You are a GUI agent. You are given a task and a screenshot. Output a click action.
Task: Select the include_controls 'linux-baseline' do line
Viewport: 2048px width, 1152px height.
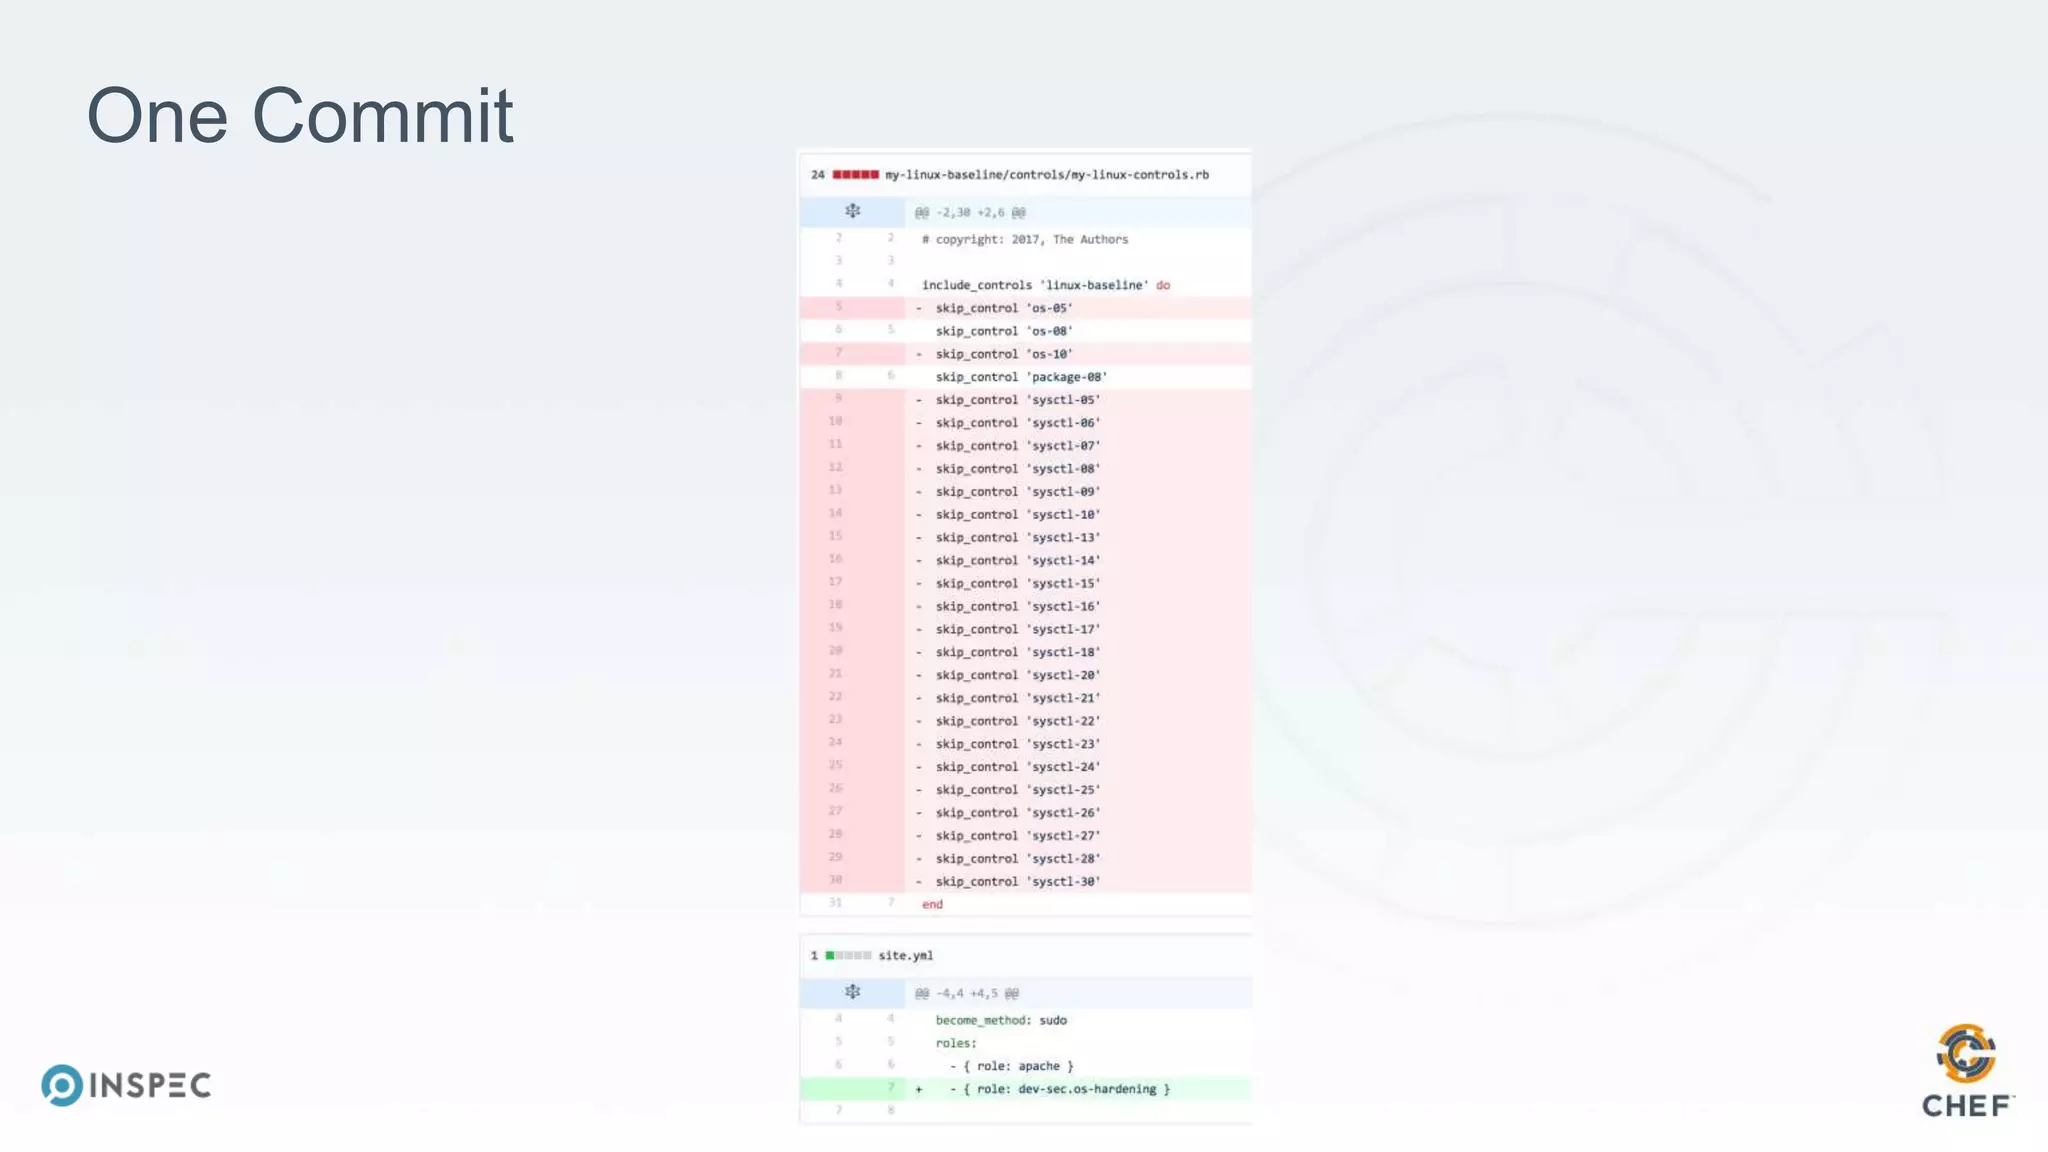click(x=1025, y=285)
